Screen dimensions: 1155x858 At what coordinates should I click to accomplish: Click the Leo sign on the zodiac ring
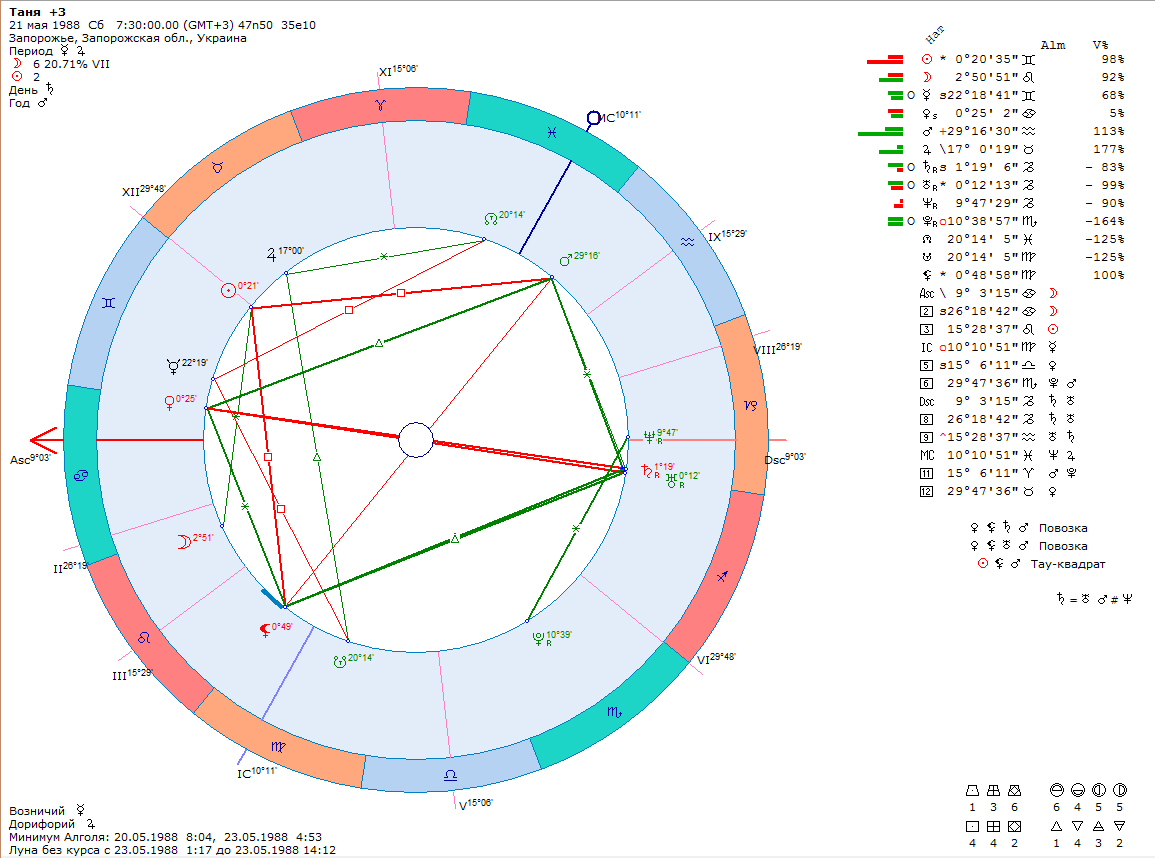pos(144,637)
